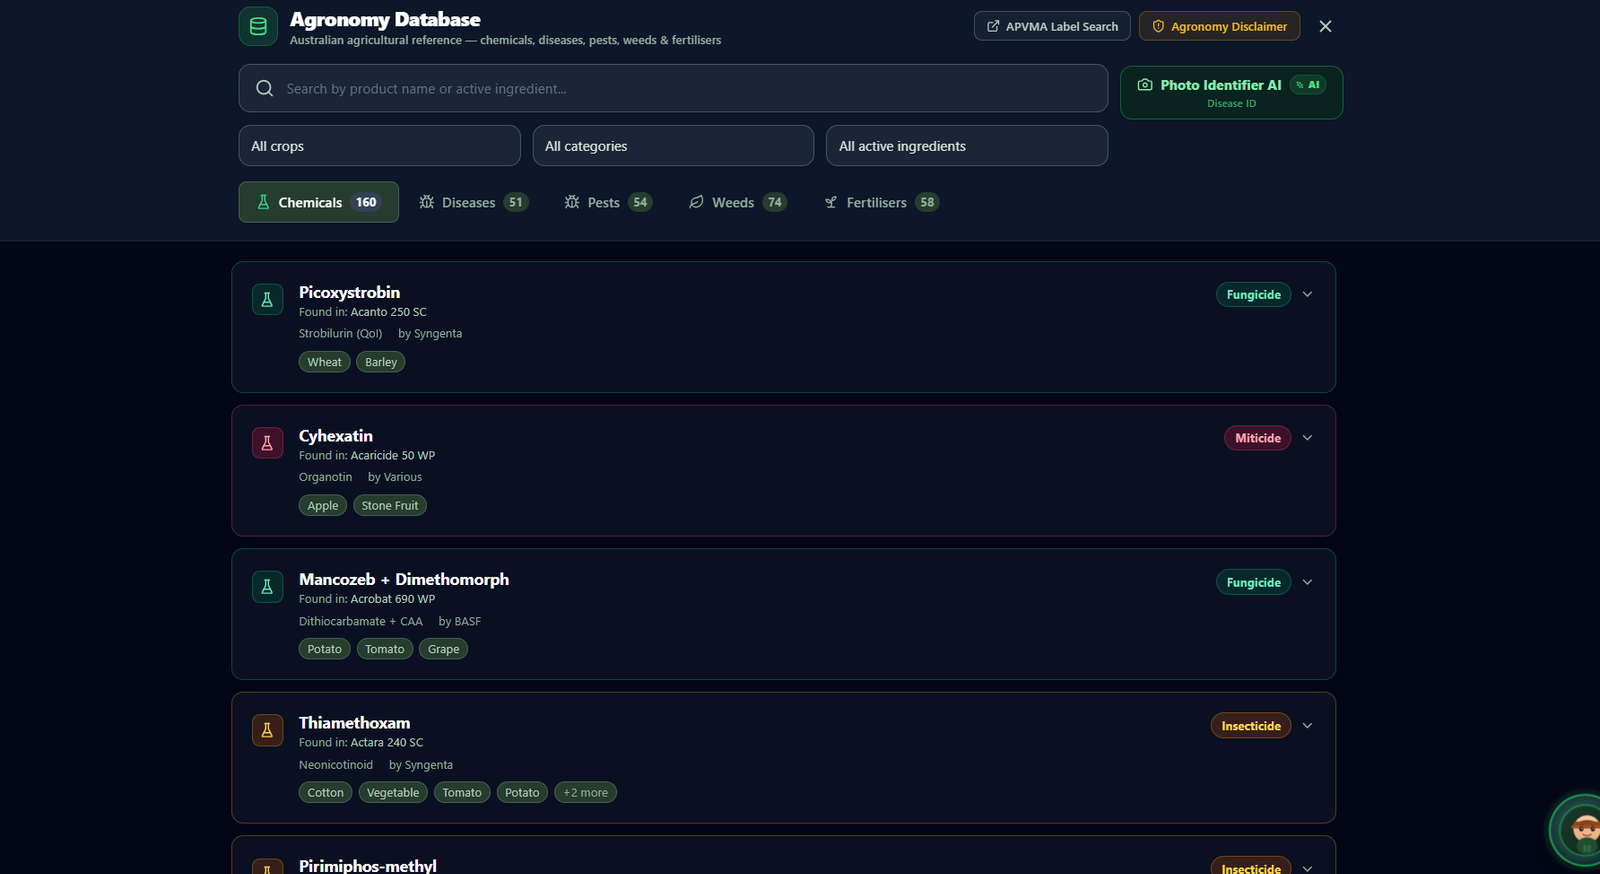Click the Thiamethoxam title
Screen dimensions: 1600x874
(354, 723)
